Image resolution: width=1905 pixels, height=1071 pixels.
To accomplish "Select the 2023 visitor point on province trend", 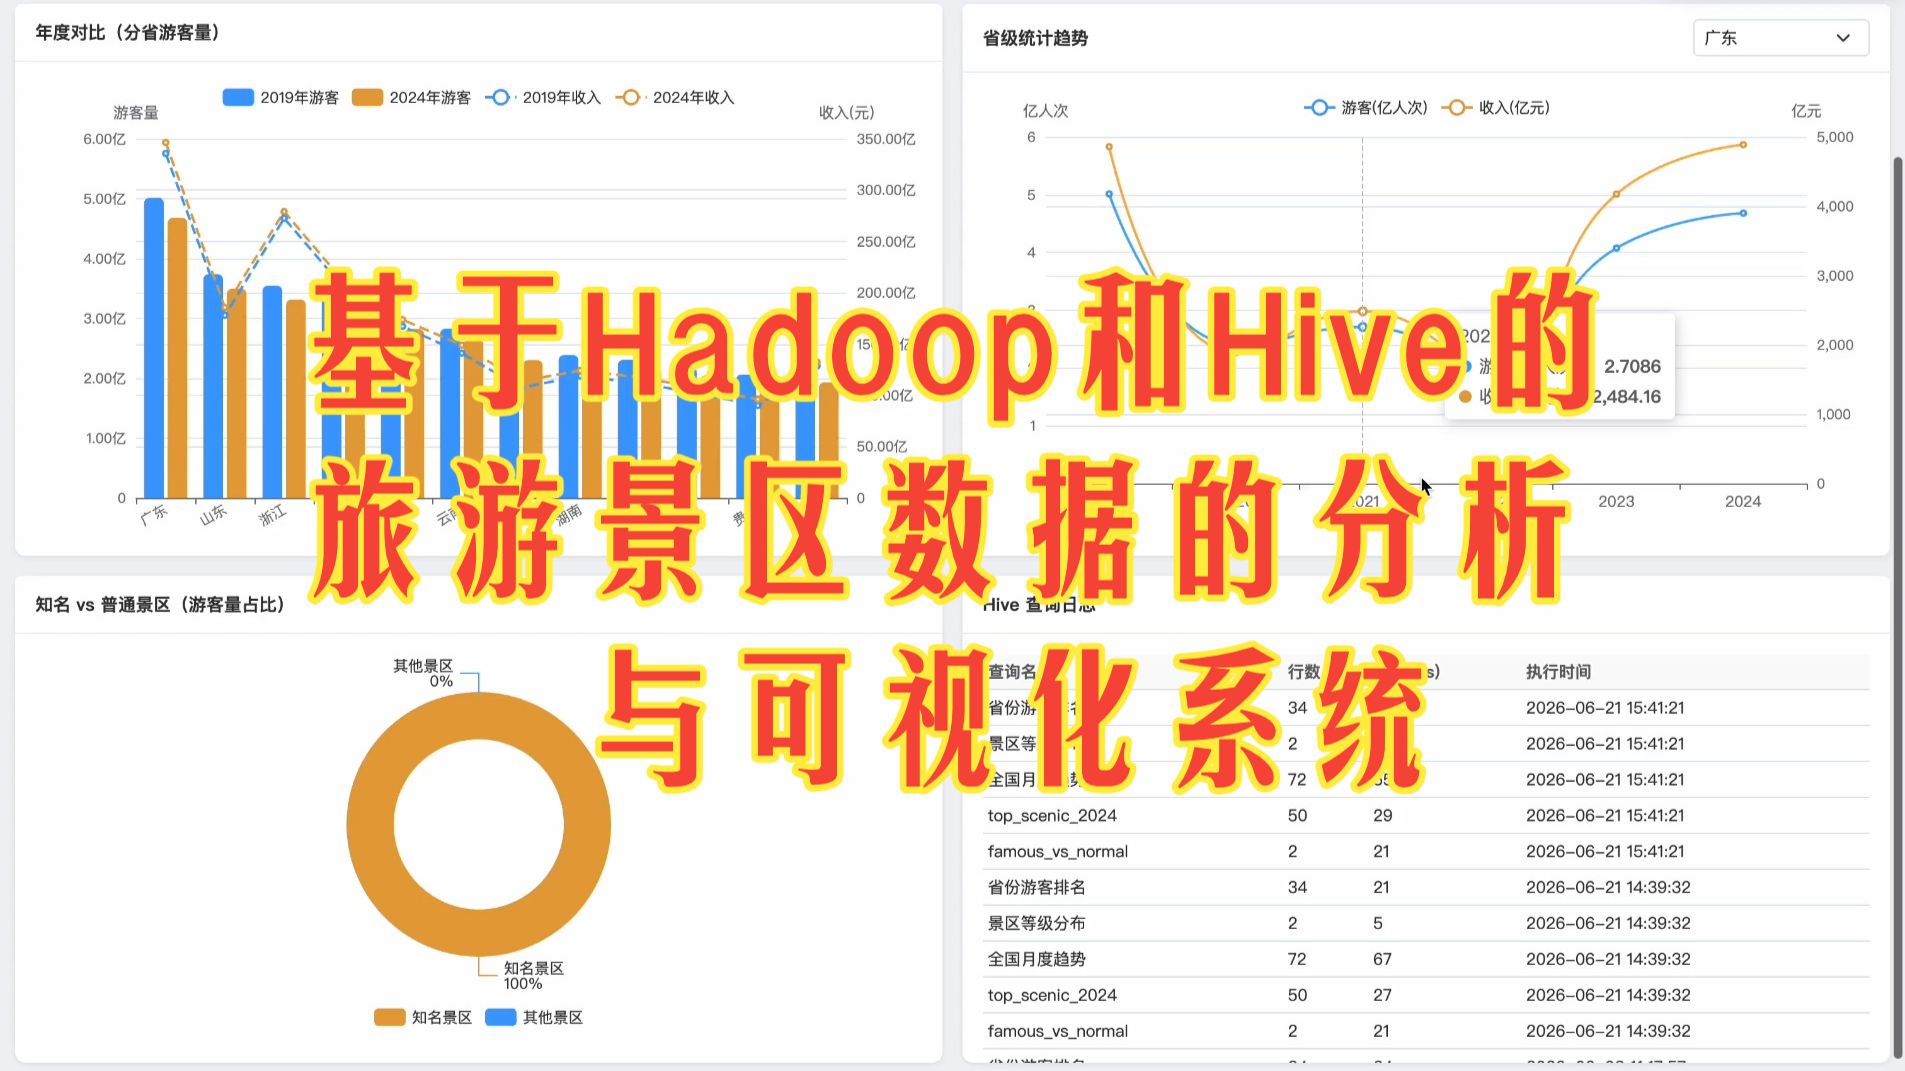I will click(x=1616, y=248).
